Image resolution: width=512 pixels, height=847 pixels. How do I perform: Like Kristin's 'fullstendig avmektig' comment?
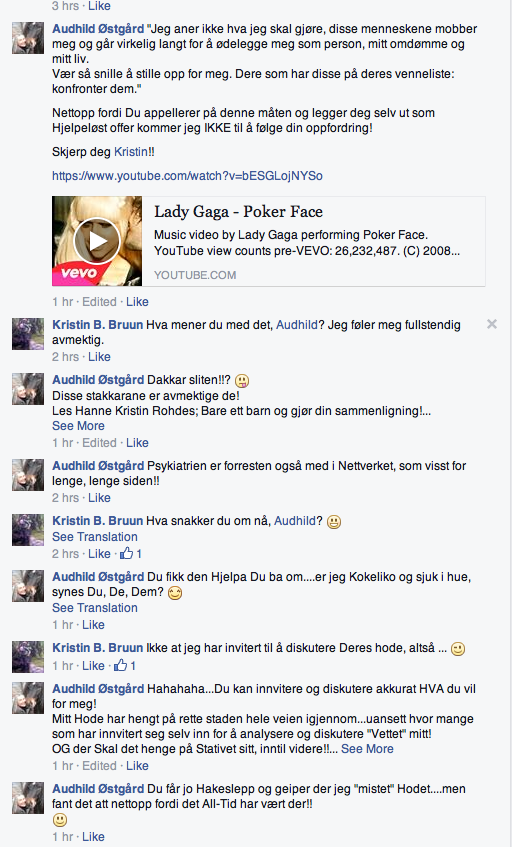tap(99, 357)
